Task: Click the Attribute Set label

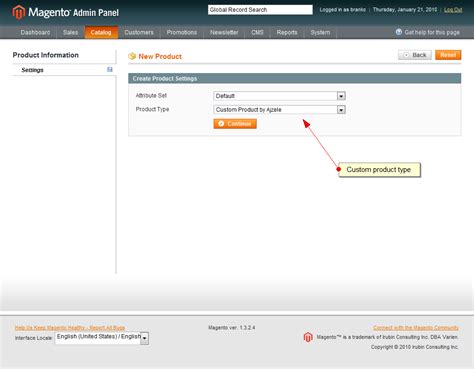Action: point(151,96)
